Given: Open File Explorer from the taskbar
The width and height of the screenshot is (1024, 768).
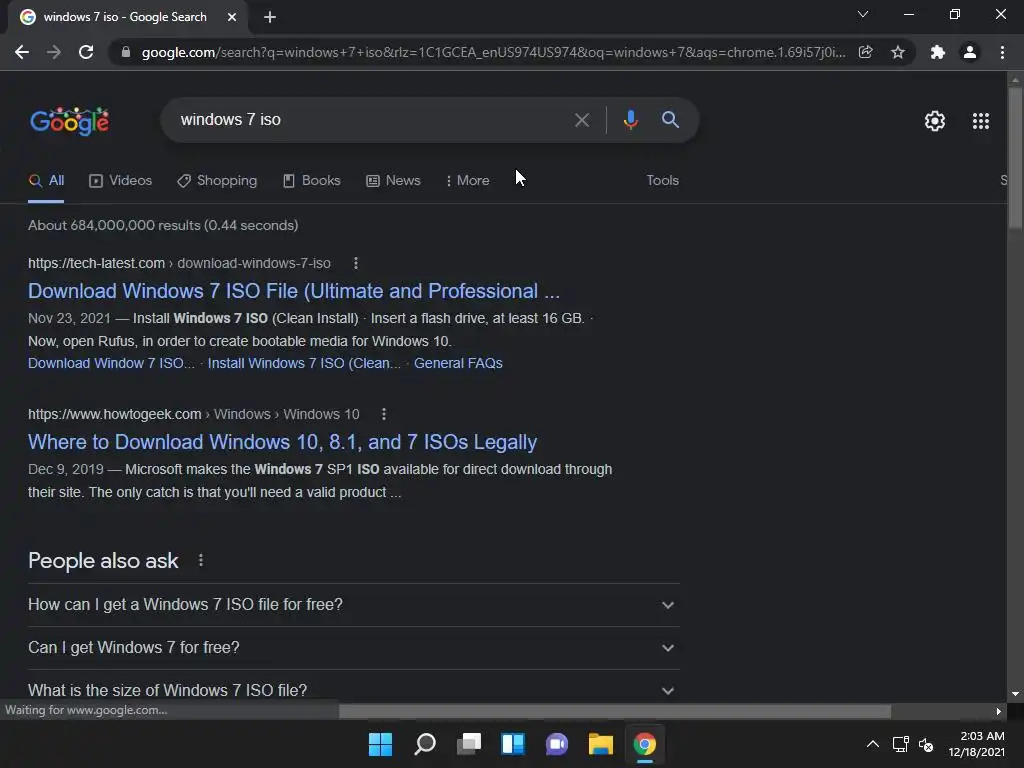Looking at the screenshot, I should click(600, 744).
